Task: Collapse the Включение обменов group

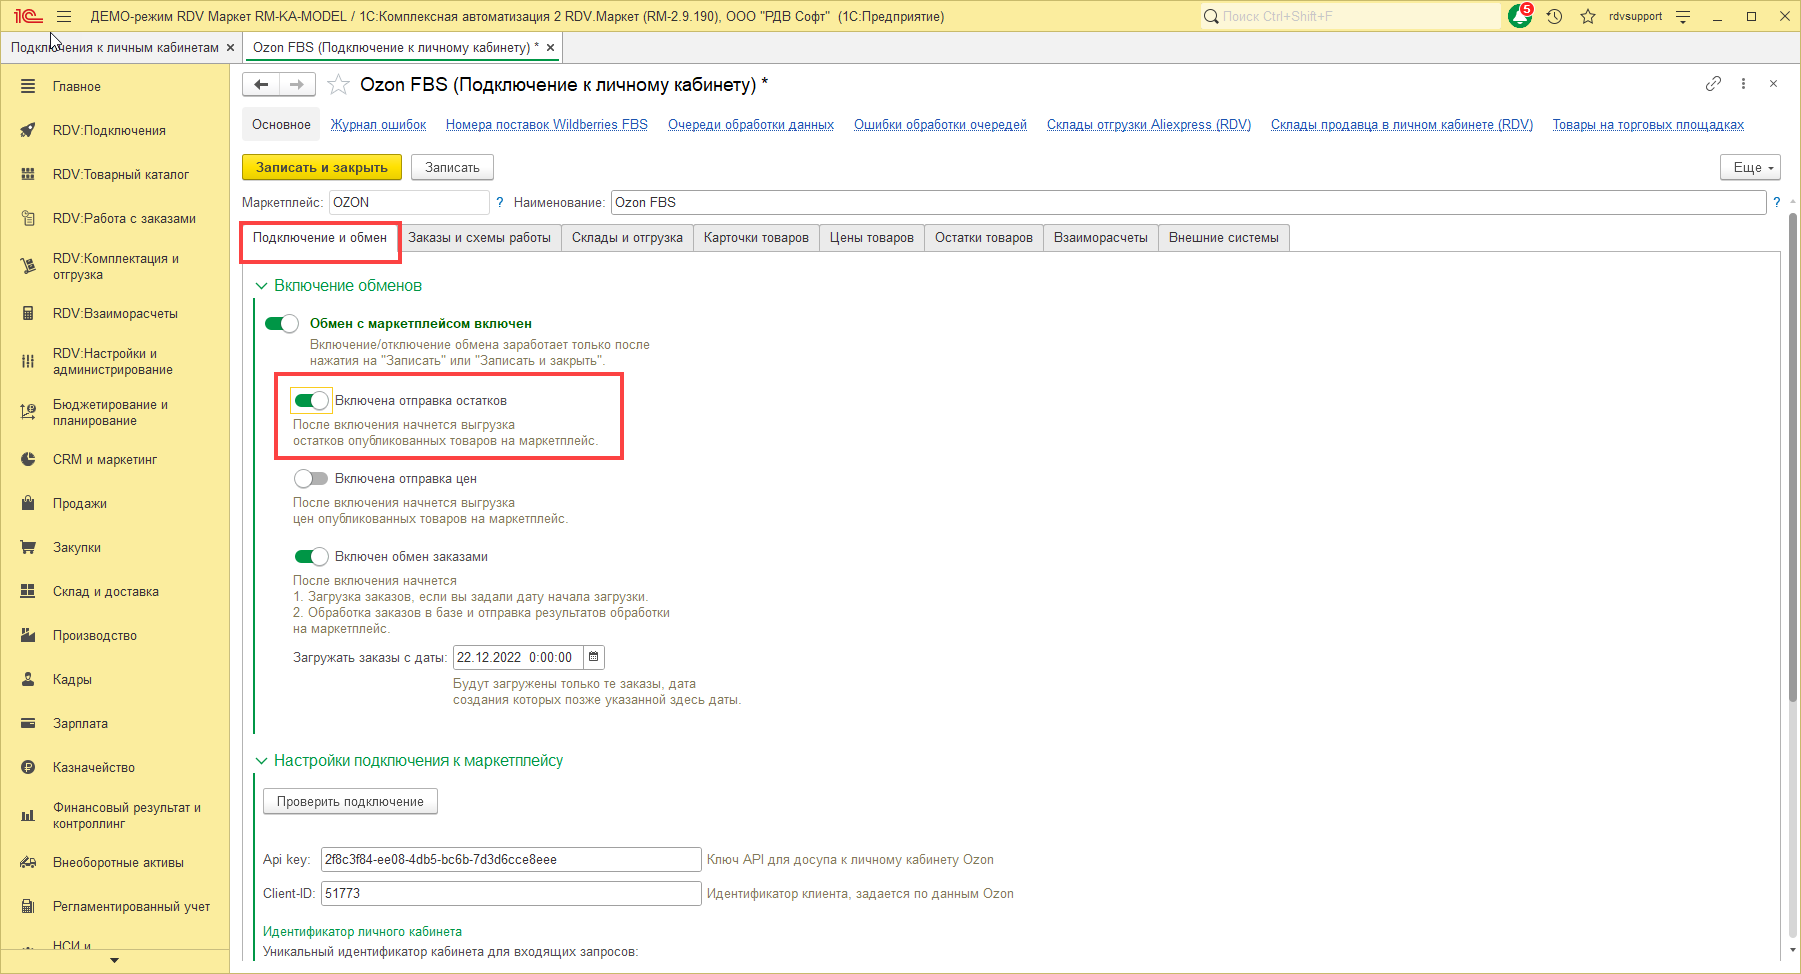Action: pyautogui.click(x=262, y=286)
